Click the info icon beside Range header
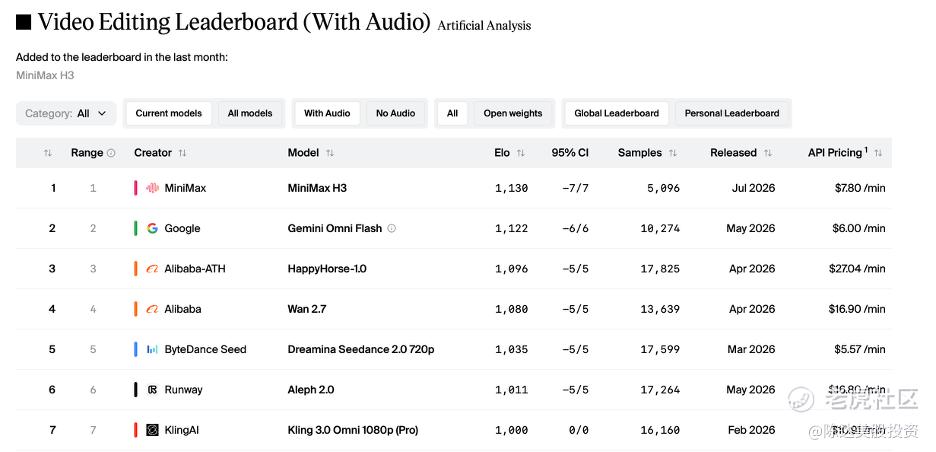This screenshot has height=452, width=936. (x=111, y=153)
